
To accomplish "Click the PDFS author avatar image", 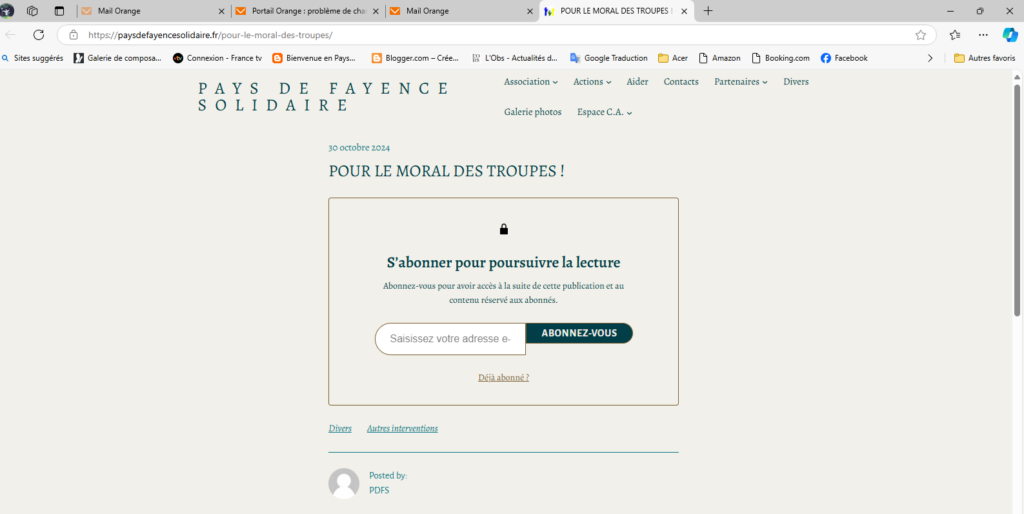I will point(343,483).
